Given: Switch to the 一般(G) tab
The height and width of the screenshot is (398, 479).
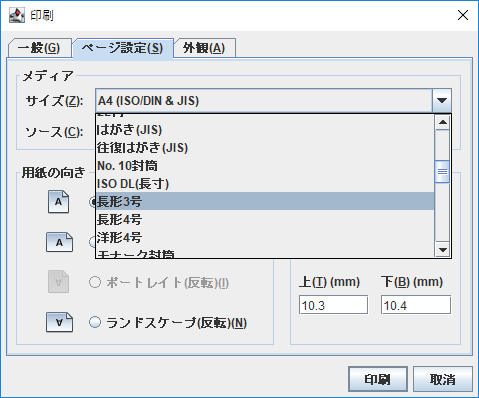Looking at the screenshot, I should 39,48.
